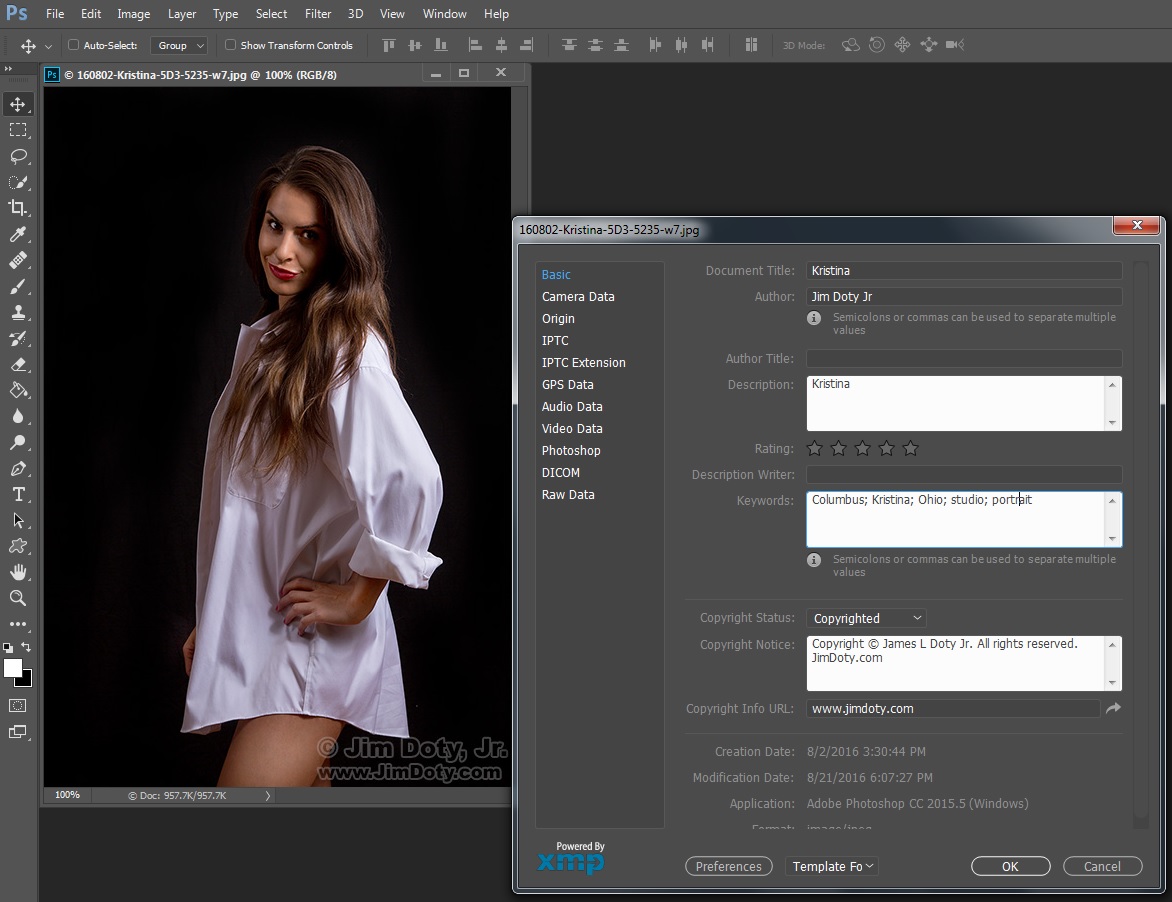This screenshot has height=902, width=1172.
Task: Select the Hand tool
Action: coord(18,572)
